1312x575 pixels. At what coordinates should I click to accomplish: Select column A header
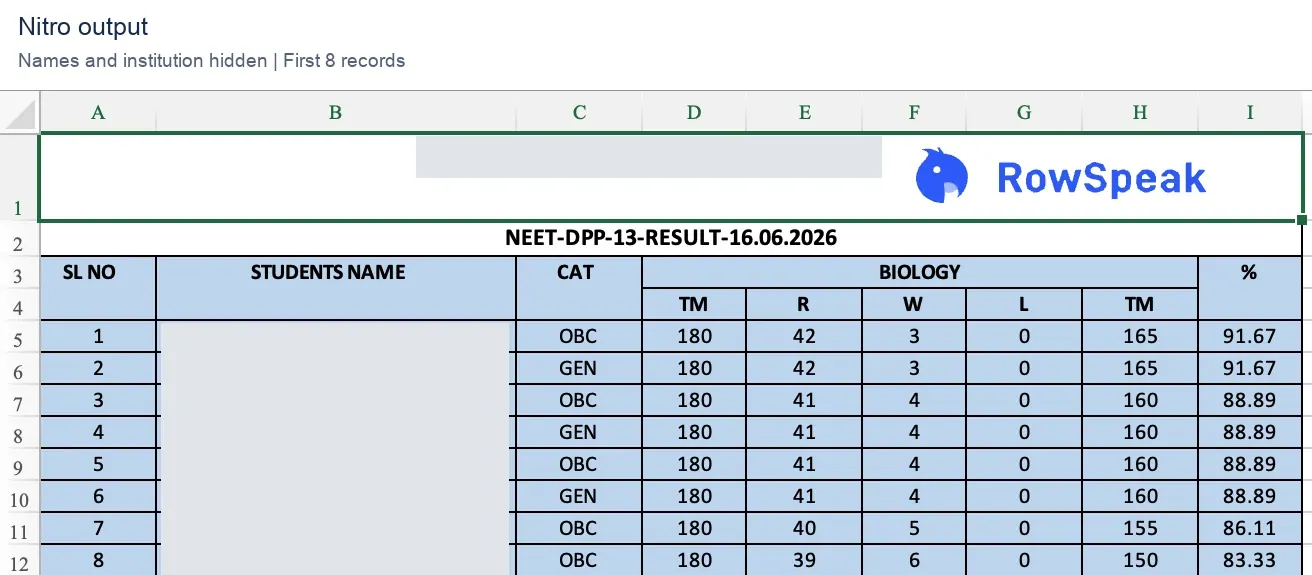pos(98,113)
